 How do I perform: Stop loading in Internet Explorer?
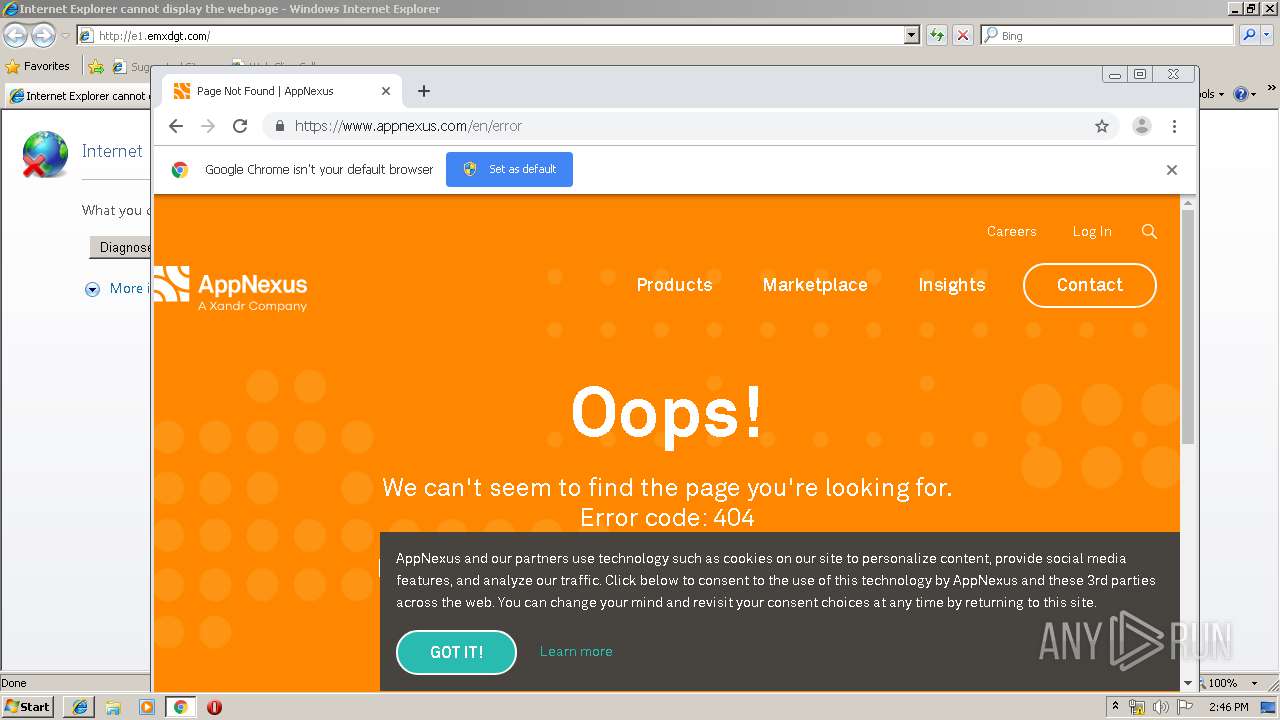963,36
